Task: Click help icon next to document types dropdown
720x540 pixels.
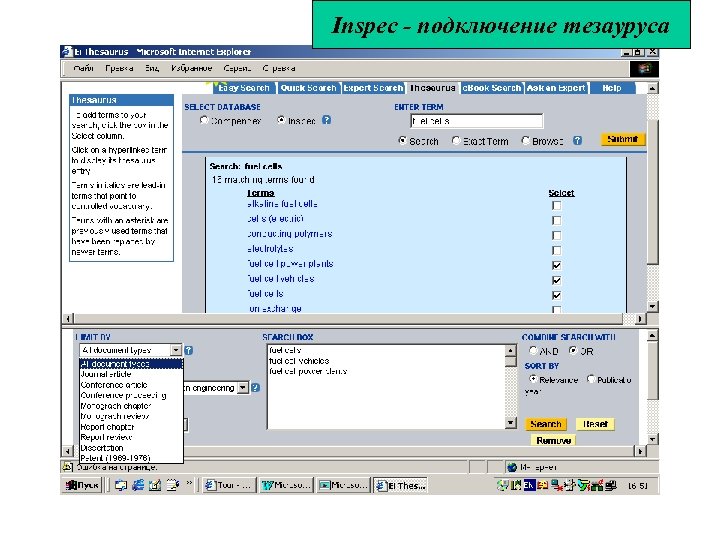Action: point(188,350)
